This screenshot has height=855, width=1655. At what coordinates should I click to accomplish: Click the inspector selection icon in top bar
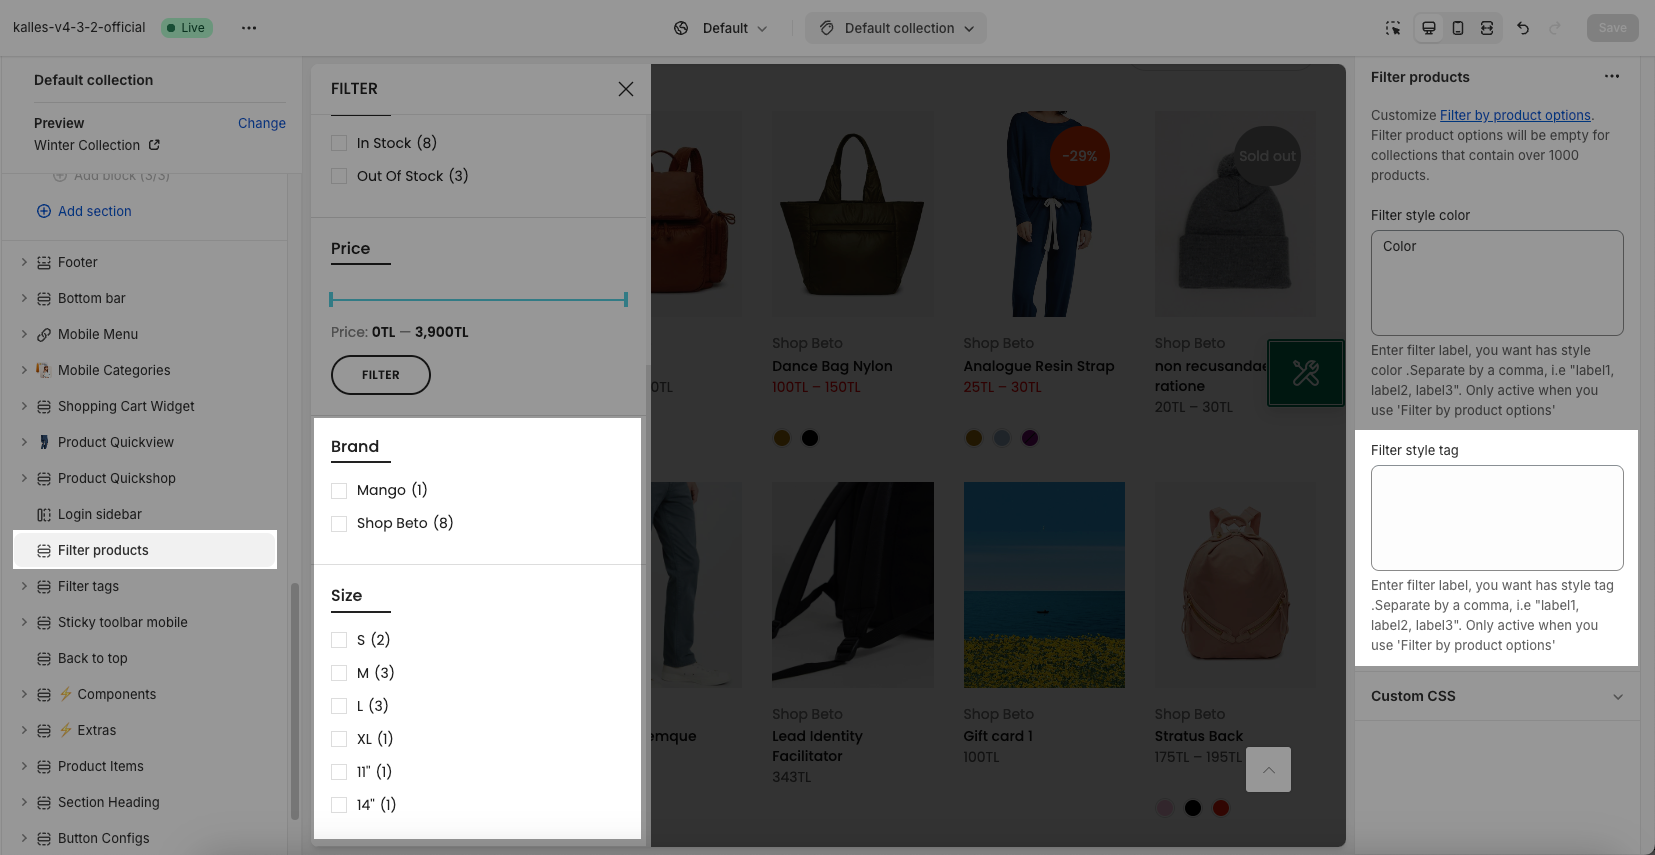tap(1393, 28)
